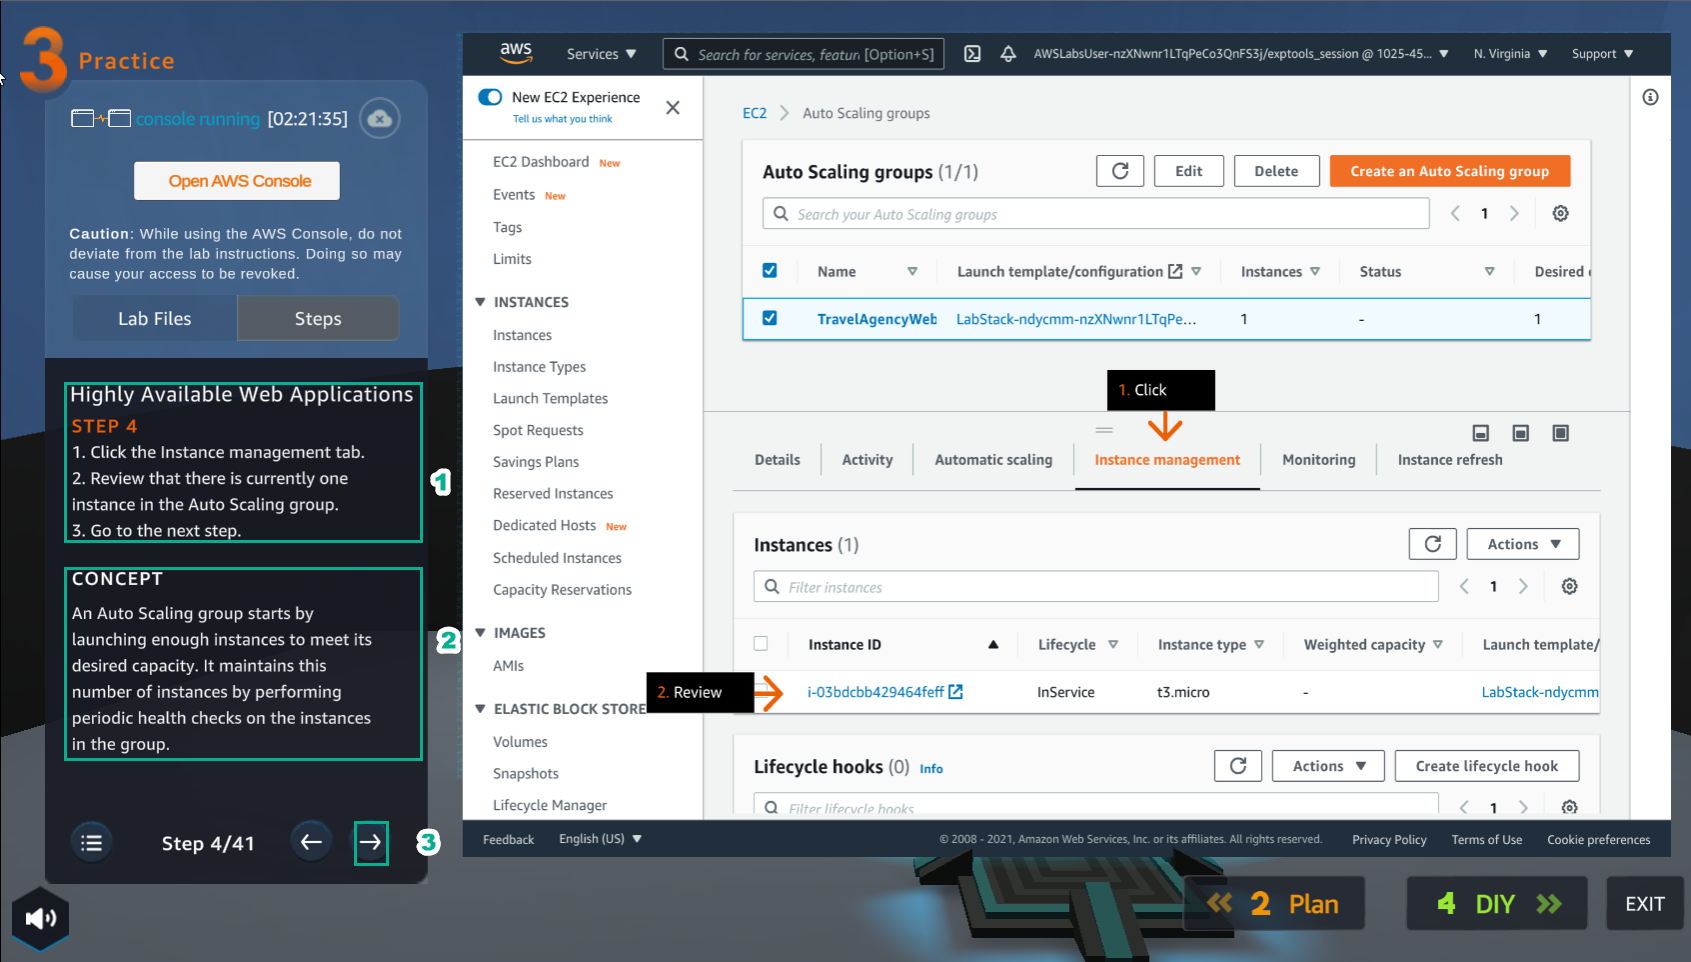The height and width of the screenshot is (962, 1691).
Task: Open the account user dropdown
Action: pyautogui.click(x=1241, y=54)
